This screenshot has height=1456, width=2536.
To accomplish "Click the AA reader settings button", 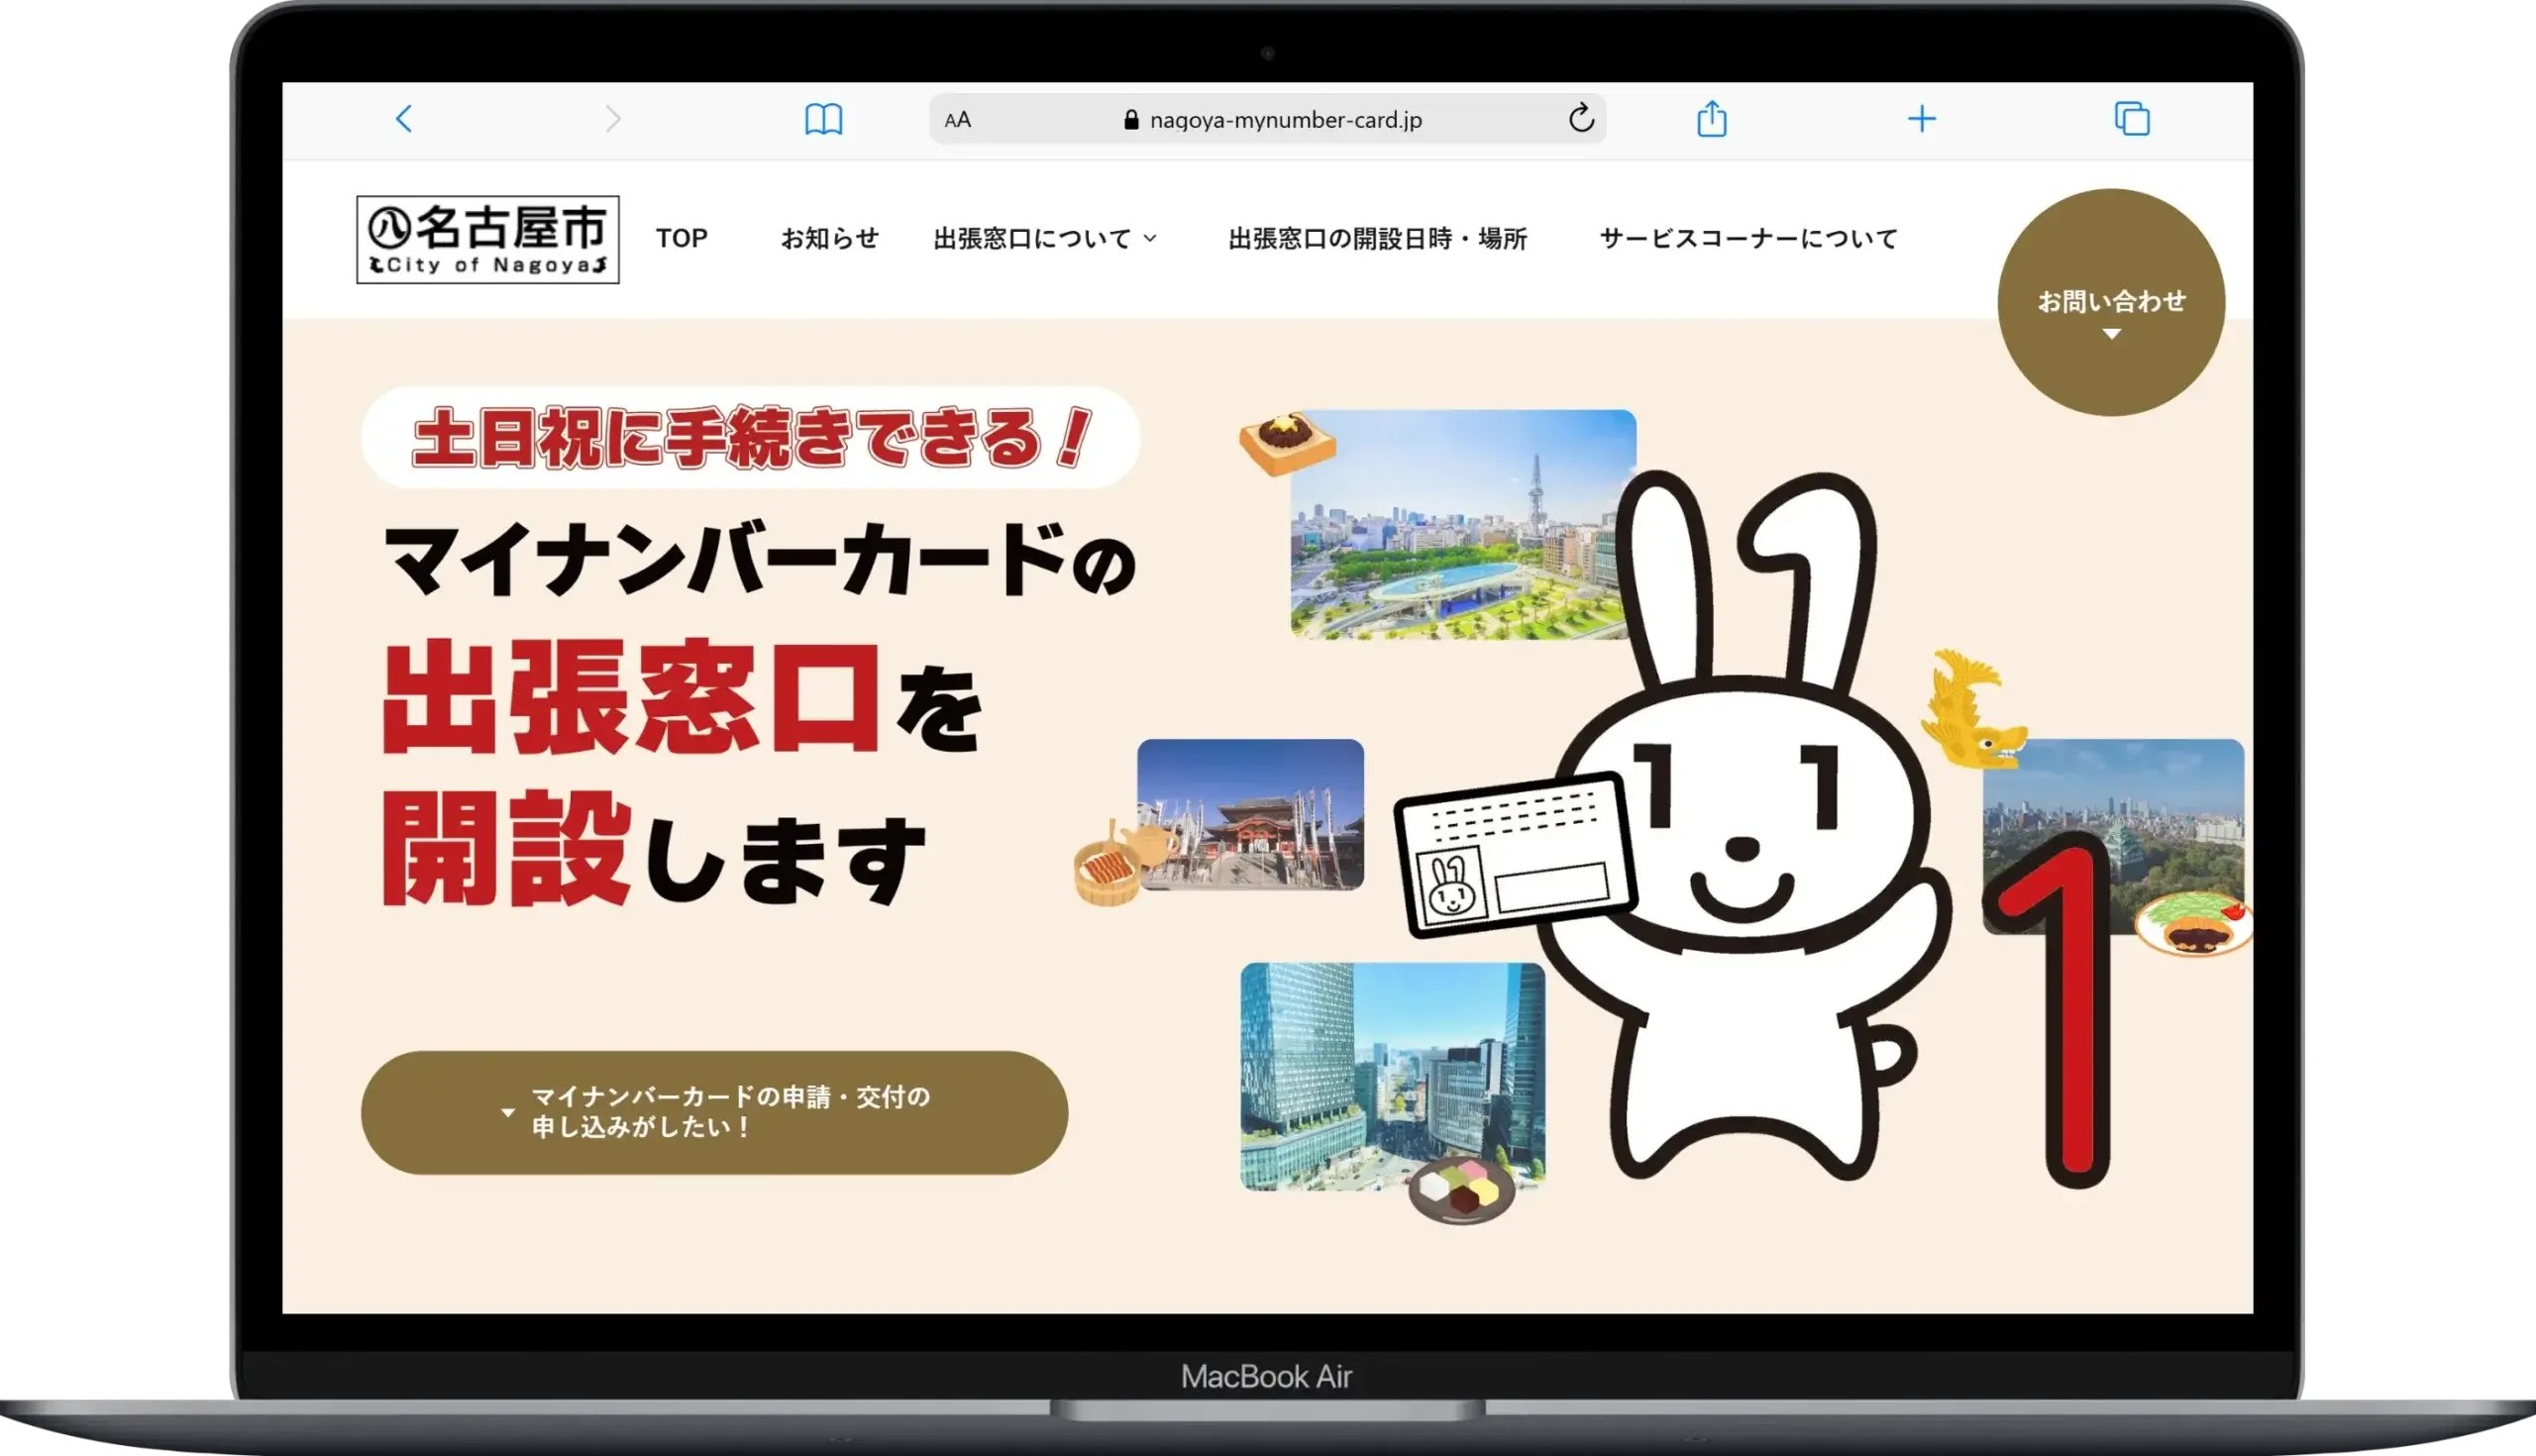I will coord(957,120).
